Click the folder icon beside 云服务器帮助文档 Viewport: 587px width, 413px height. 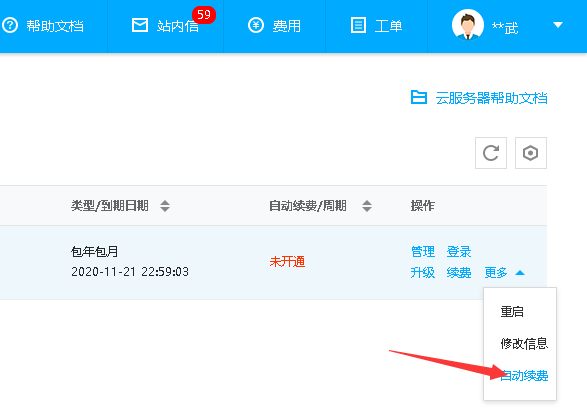click(419, 97)
